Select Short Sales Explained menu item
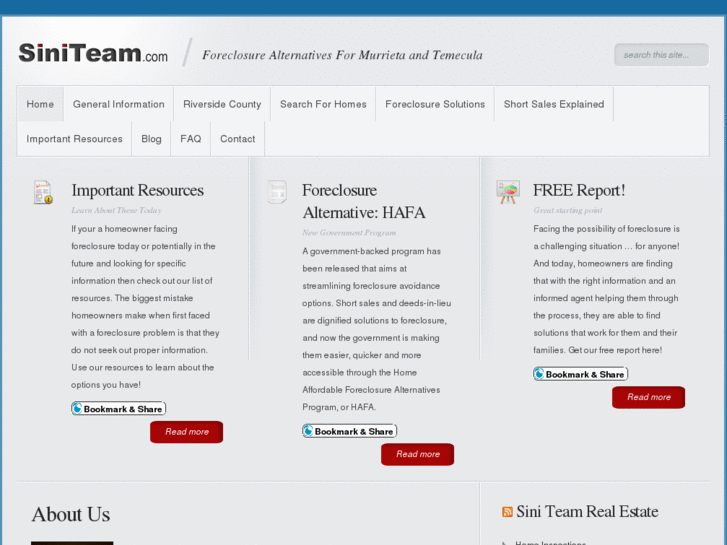The width and height of the screenshot is (727, 545). (554, 104)
